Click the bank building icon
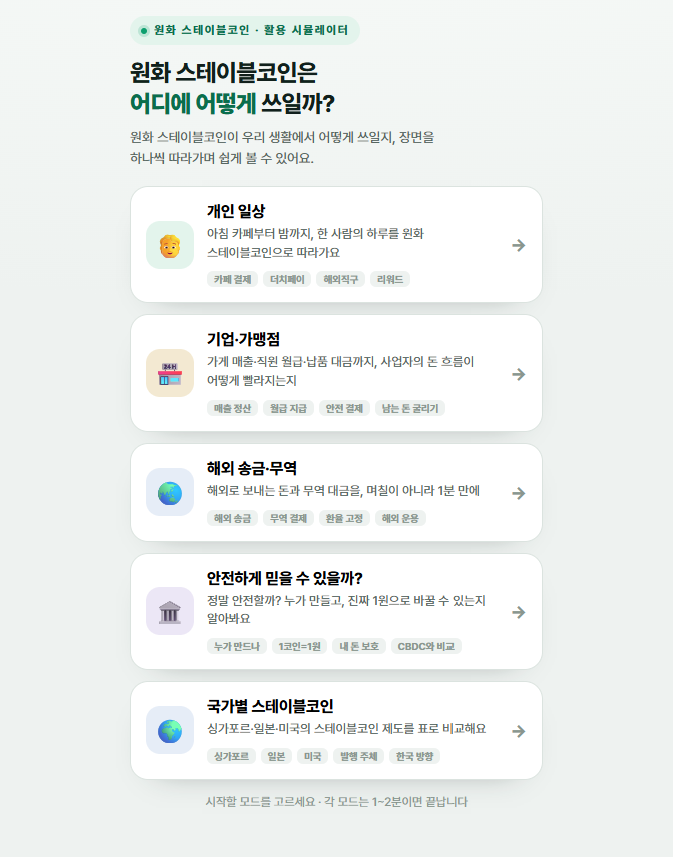 point(170,611)
